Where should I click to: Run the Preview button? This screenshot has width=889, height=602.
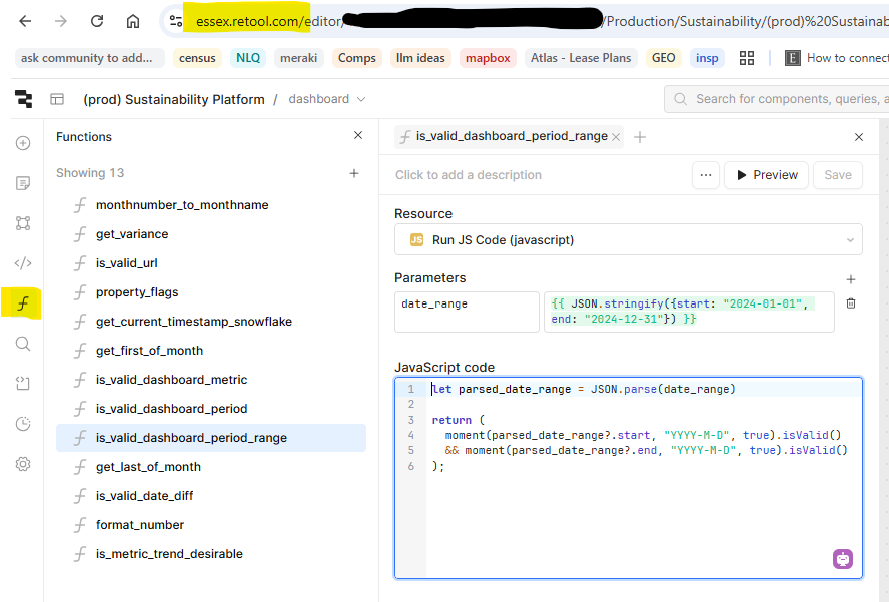(x=767, y=175)
